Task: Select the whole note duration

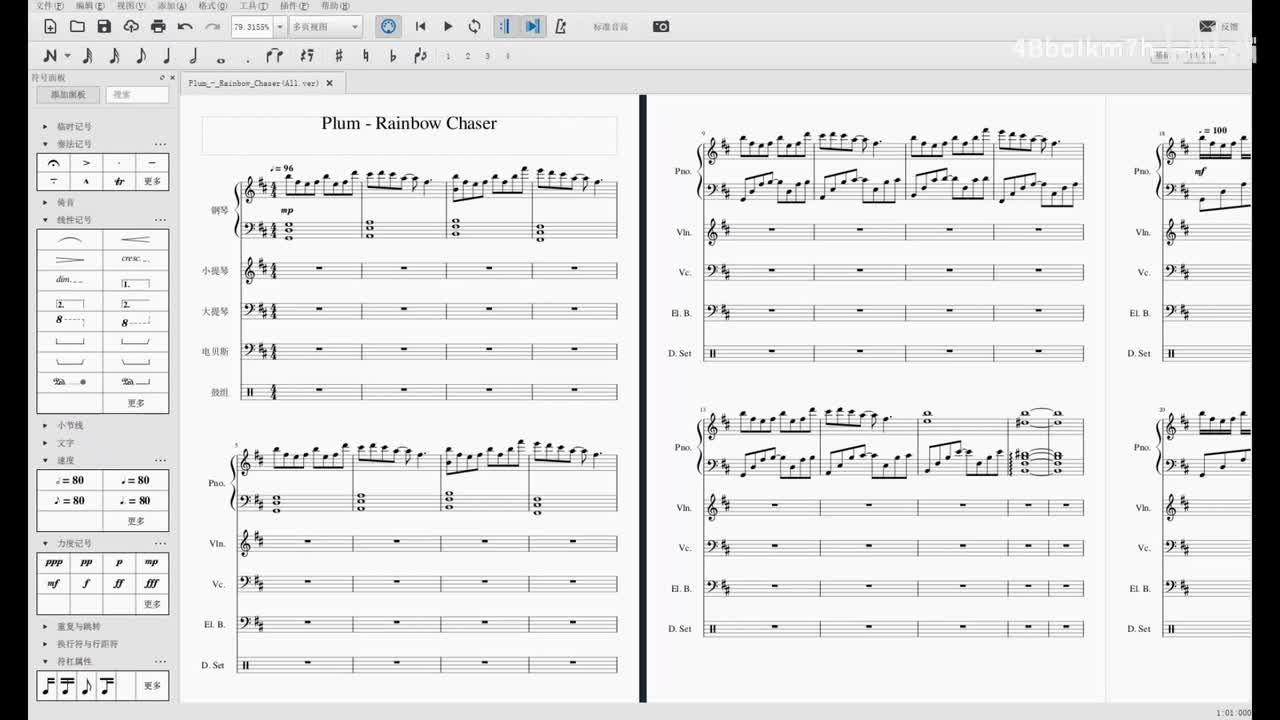Action: (221, 58)
